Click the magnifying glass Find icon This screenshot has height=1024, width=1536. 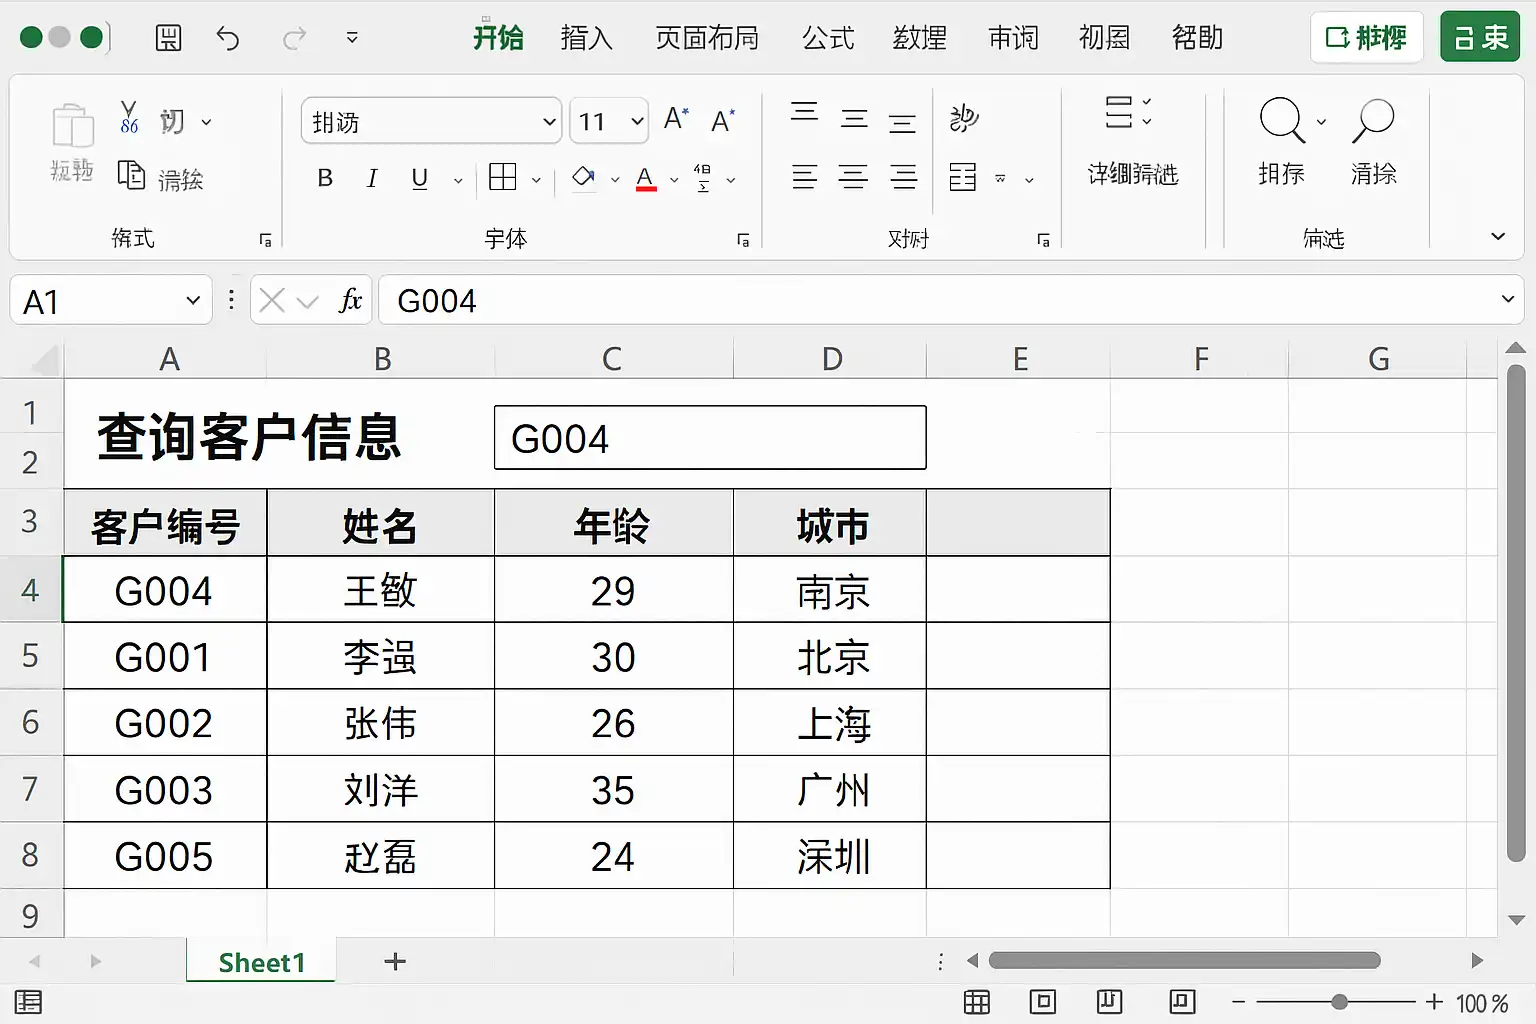(1281, 122)
